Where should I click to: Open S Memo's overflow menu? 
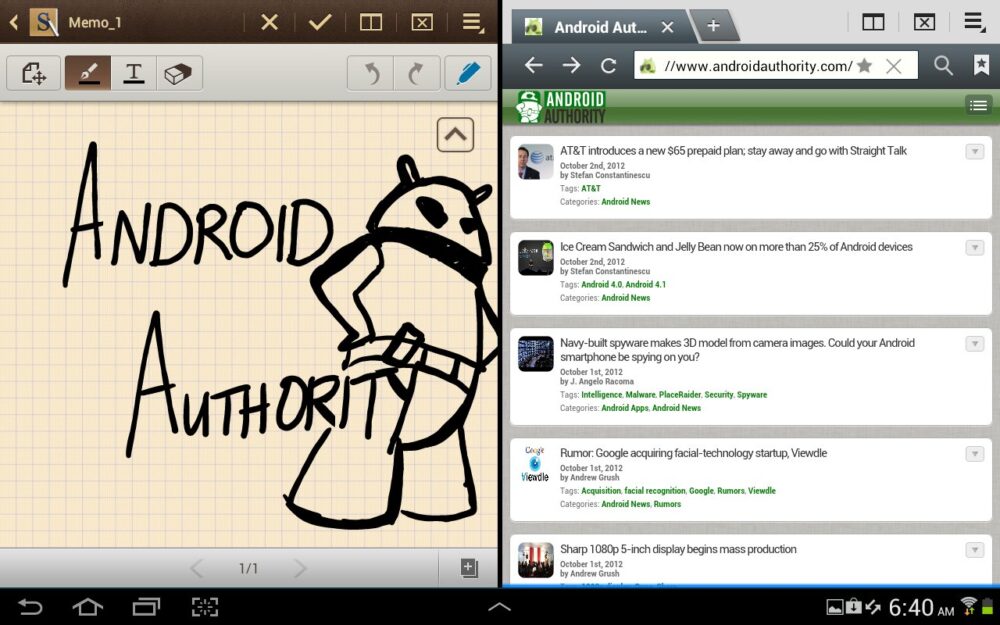[472, 22]
